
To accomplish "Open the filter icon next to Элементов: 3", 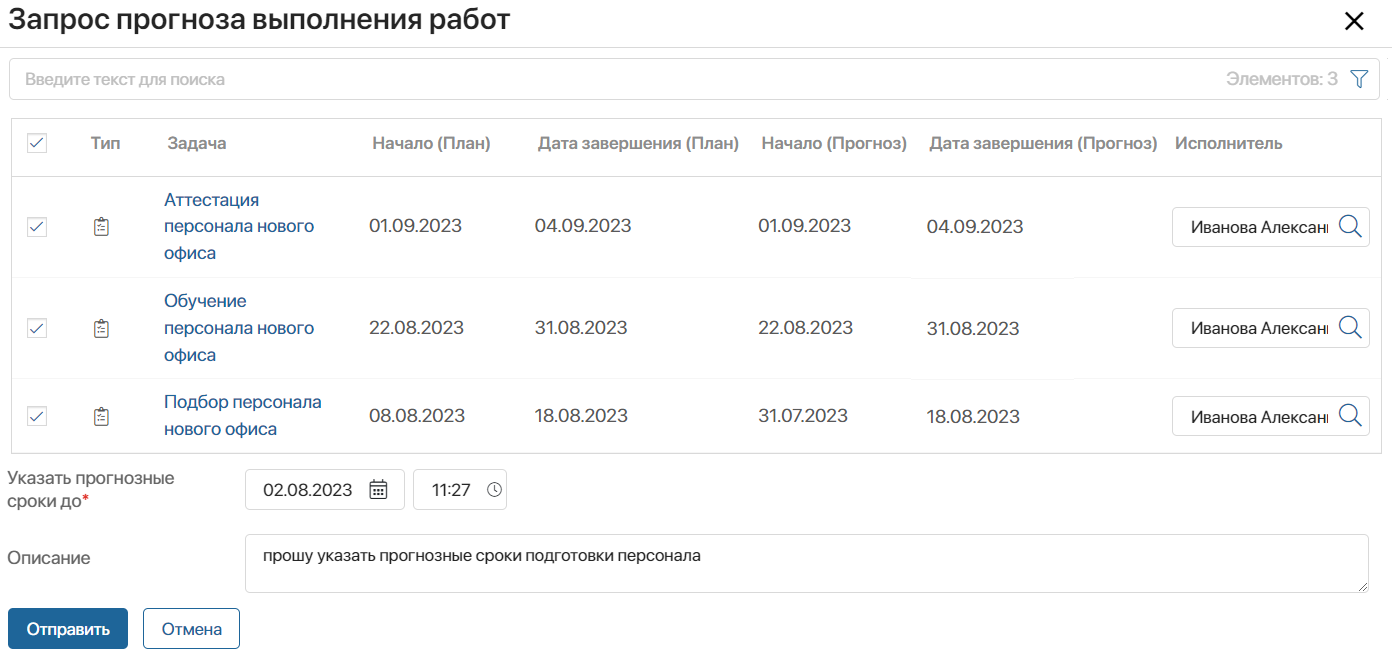I will tap(1358, 79).
